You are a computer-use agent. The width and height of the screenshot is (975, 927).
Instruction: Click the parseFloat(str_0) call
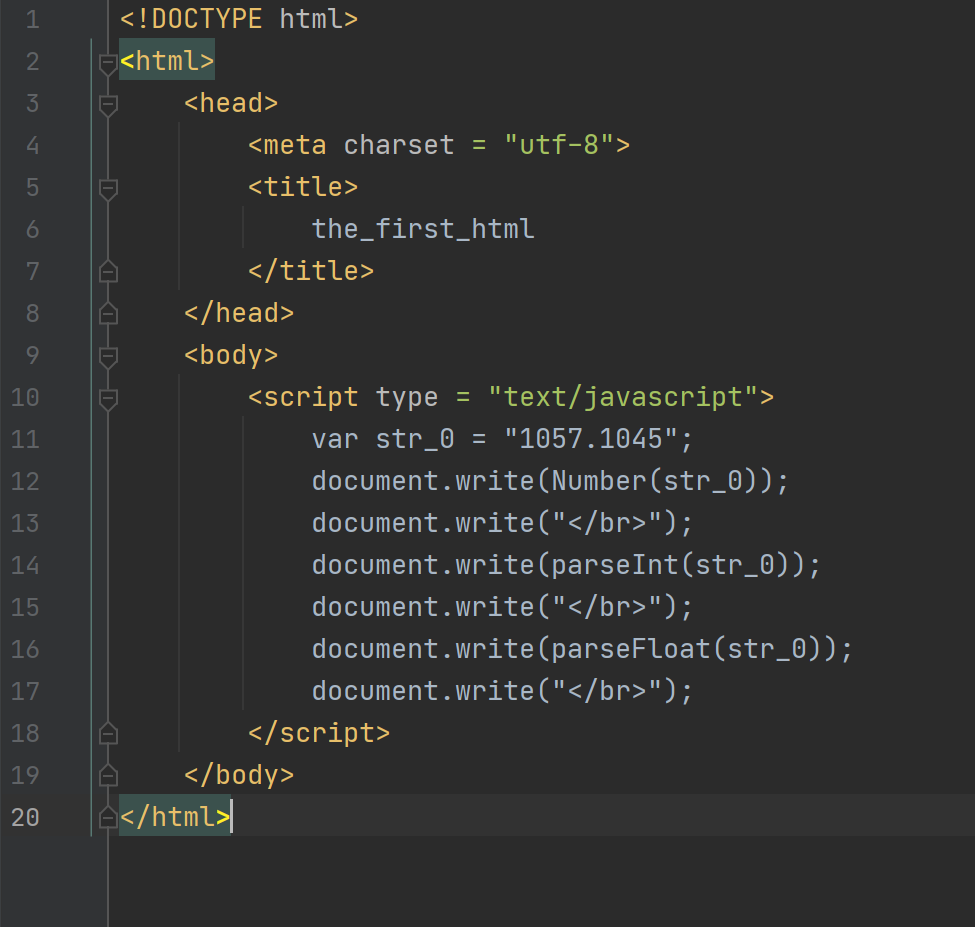tap(686, 649)
